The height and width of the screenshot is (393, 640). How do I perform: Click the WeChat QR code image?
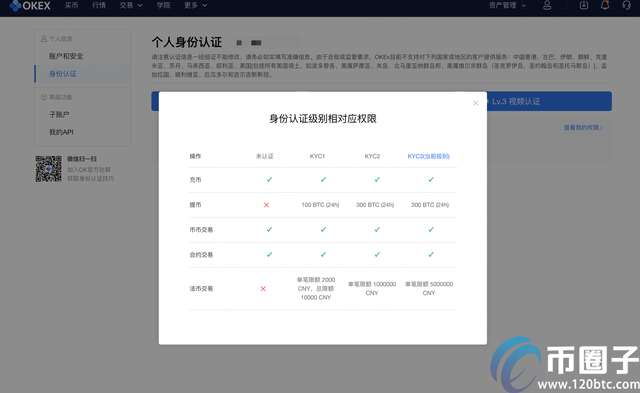click(48, 169)
